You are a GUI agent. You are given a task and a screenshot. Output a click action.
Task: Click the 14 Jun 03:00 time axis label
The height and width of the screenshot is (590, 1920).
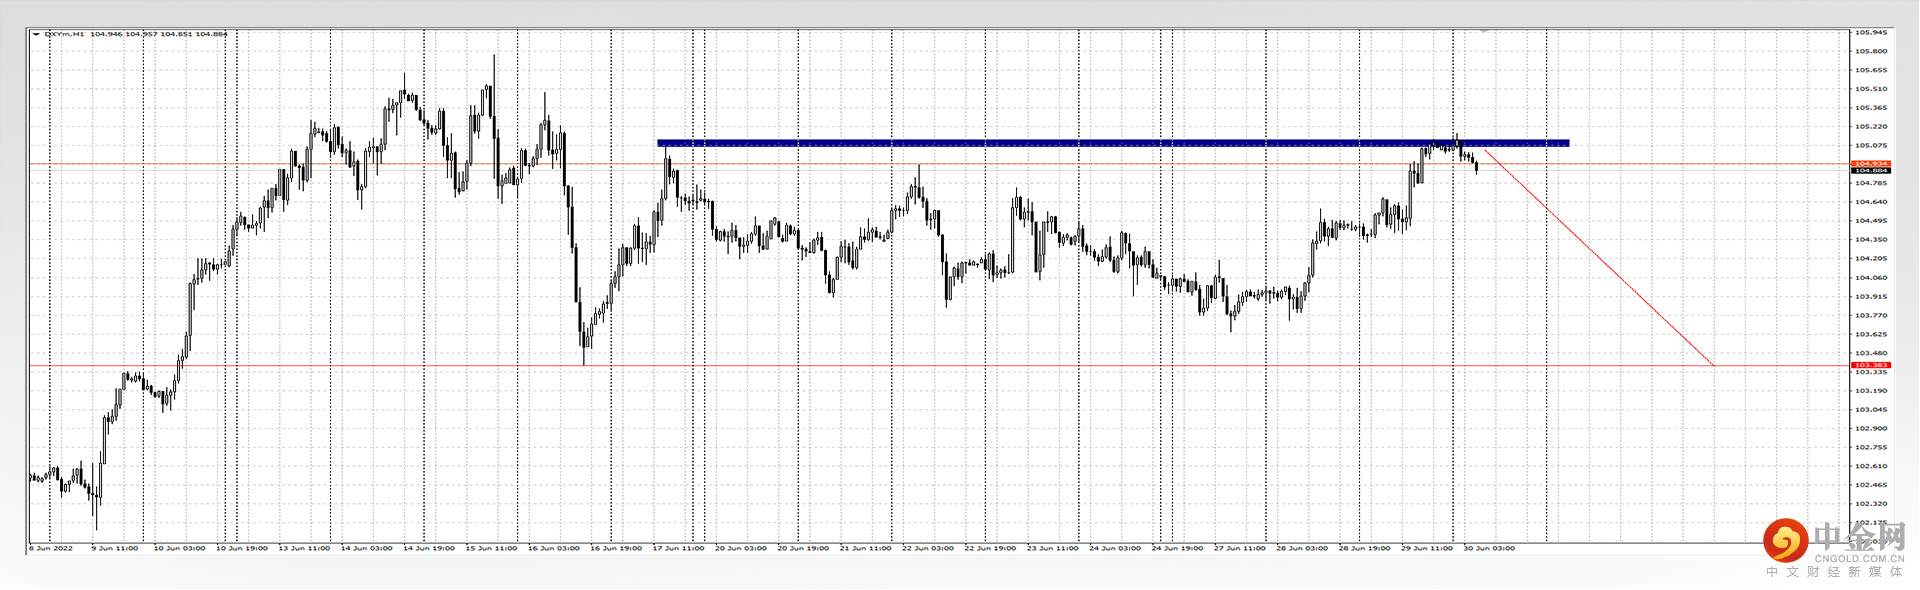(x=367, y=548)
